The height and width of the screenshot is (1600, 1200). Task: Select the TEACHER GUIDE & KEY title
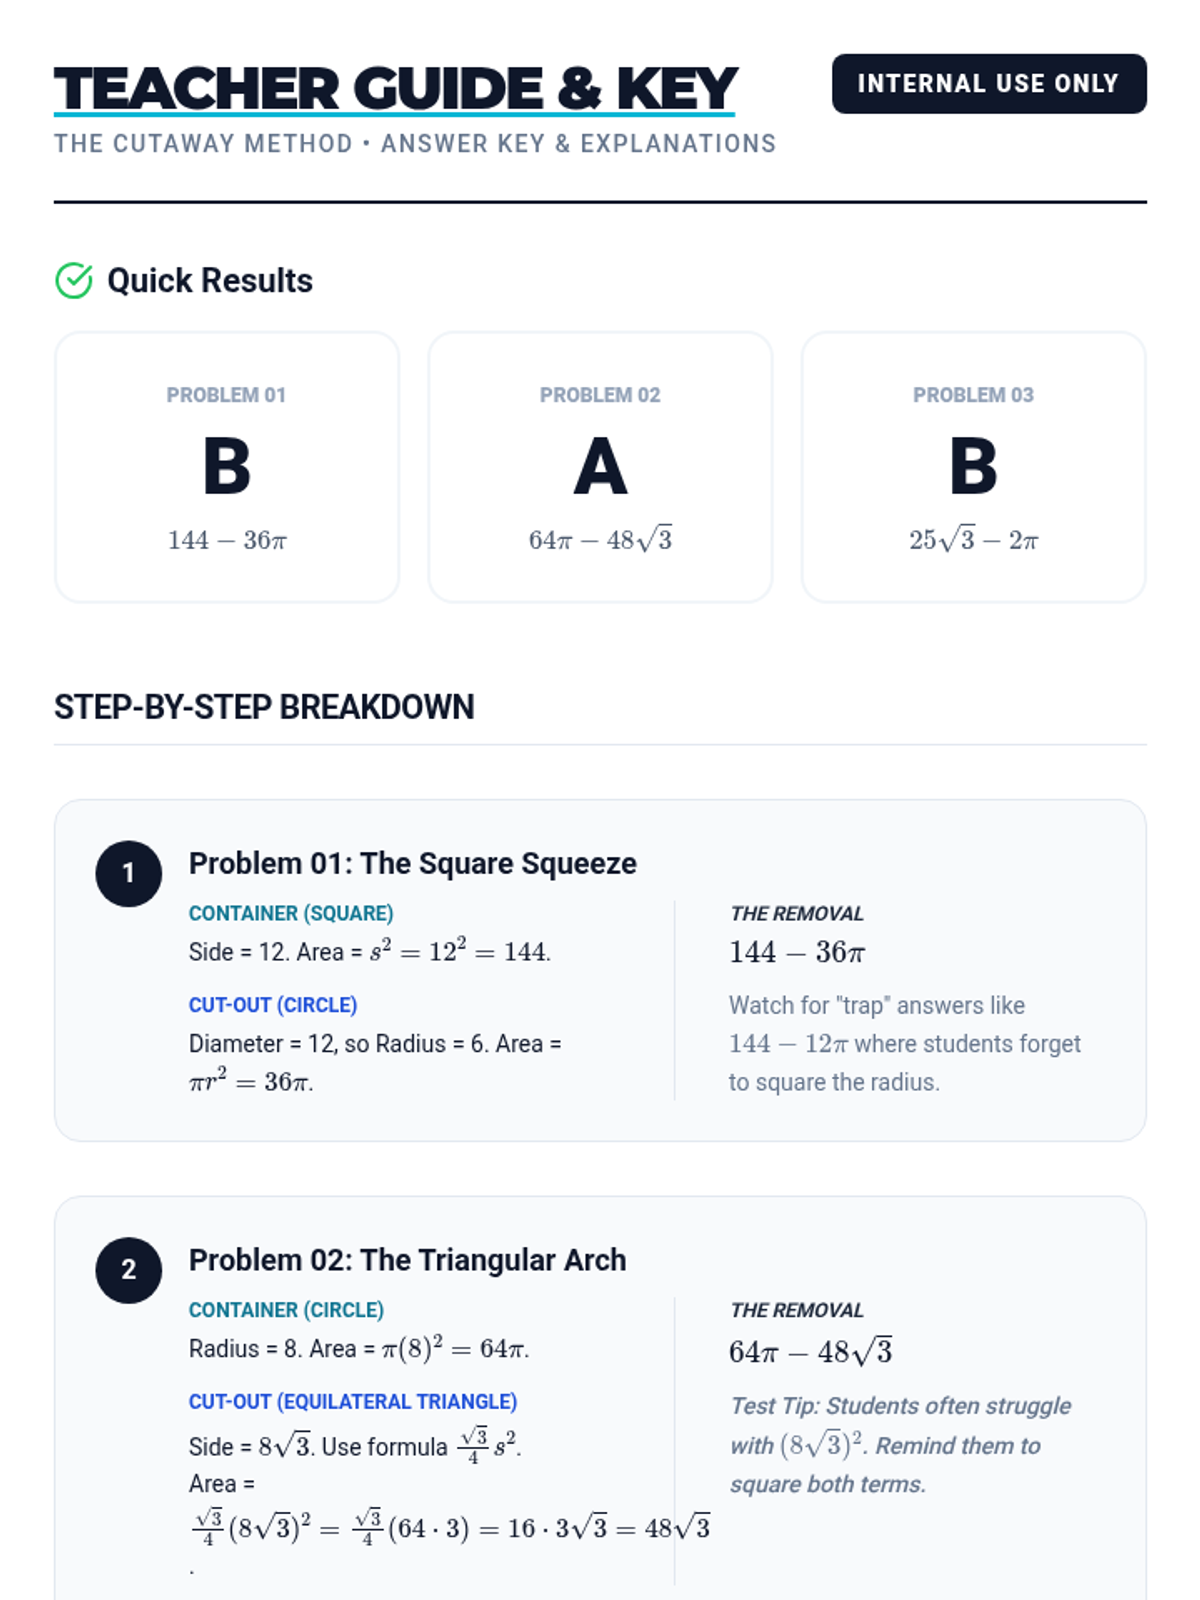click(395, 89)
